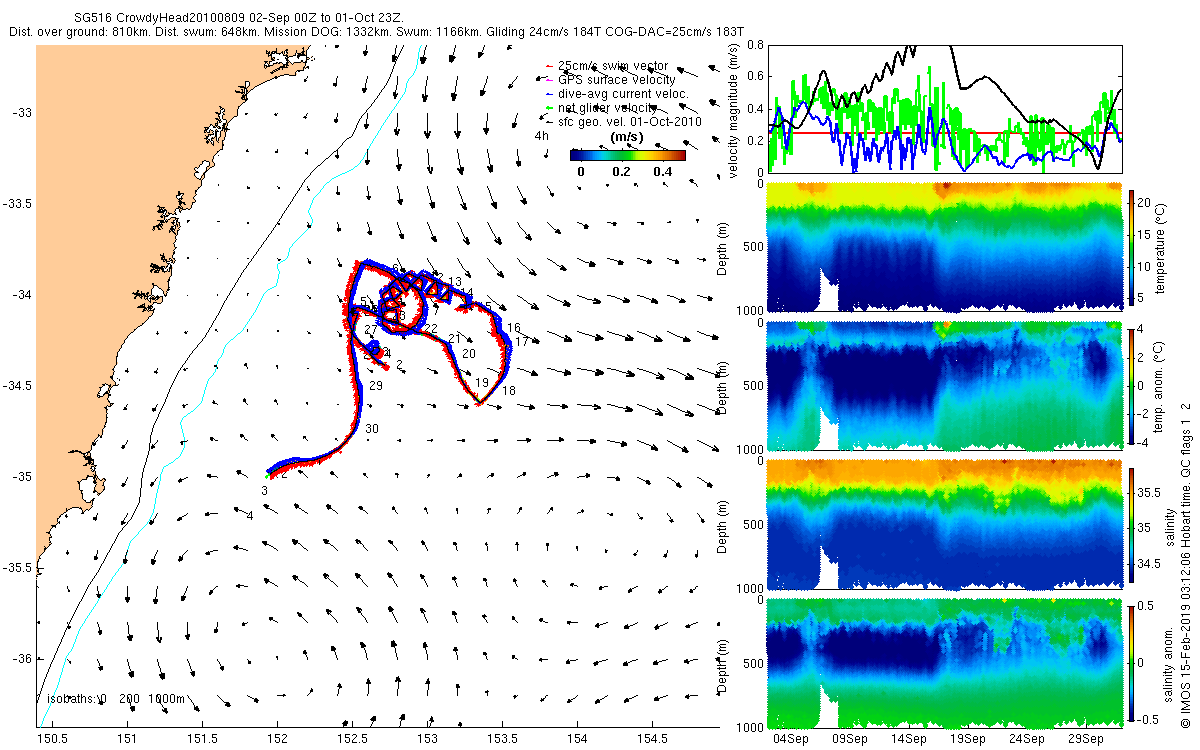Click the velocity magnitude time series plot

pos(944,109)
